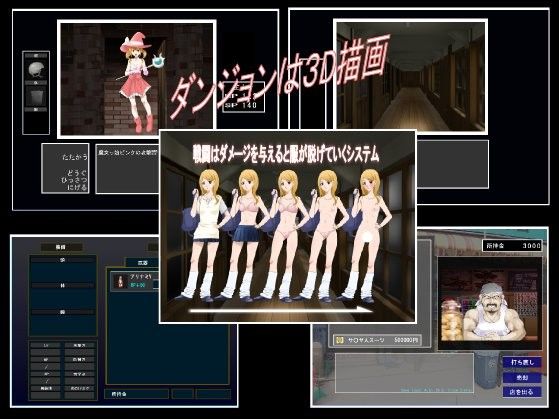Viewport: 559px width, 419px height.
Task: Click the 武器 tab in inventory
Action: (142, 262)
